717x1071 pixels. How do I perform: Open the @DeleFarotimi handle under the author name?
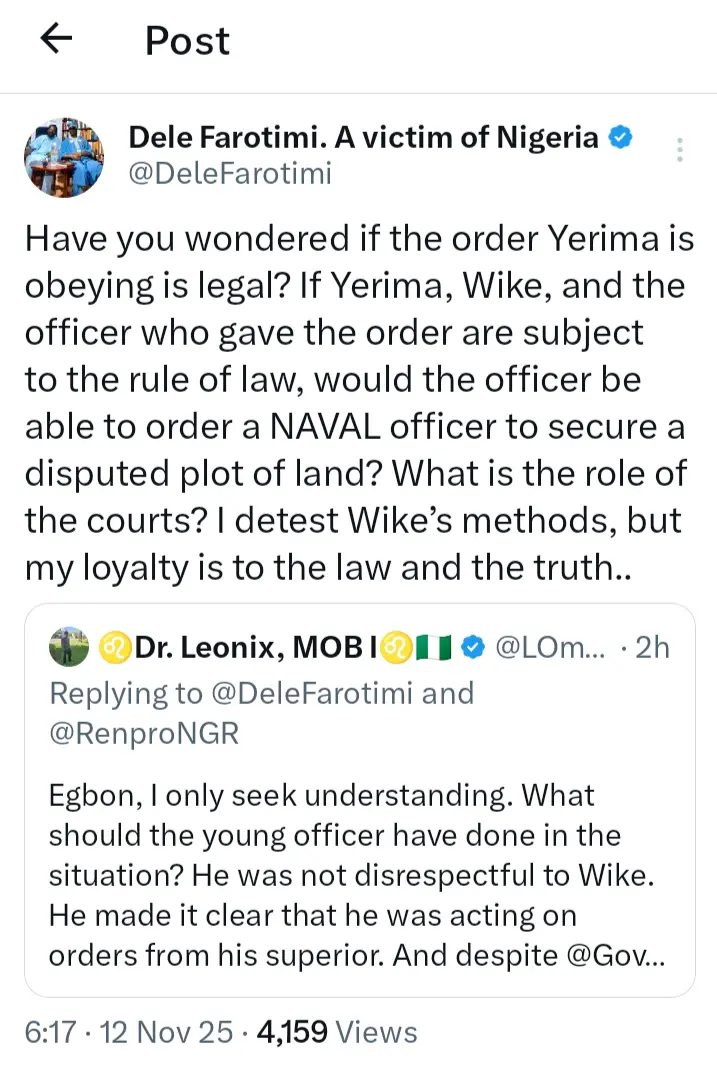tap(230, 175)
